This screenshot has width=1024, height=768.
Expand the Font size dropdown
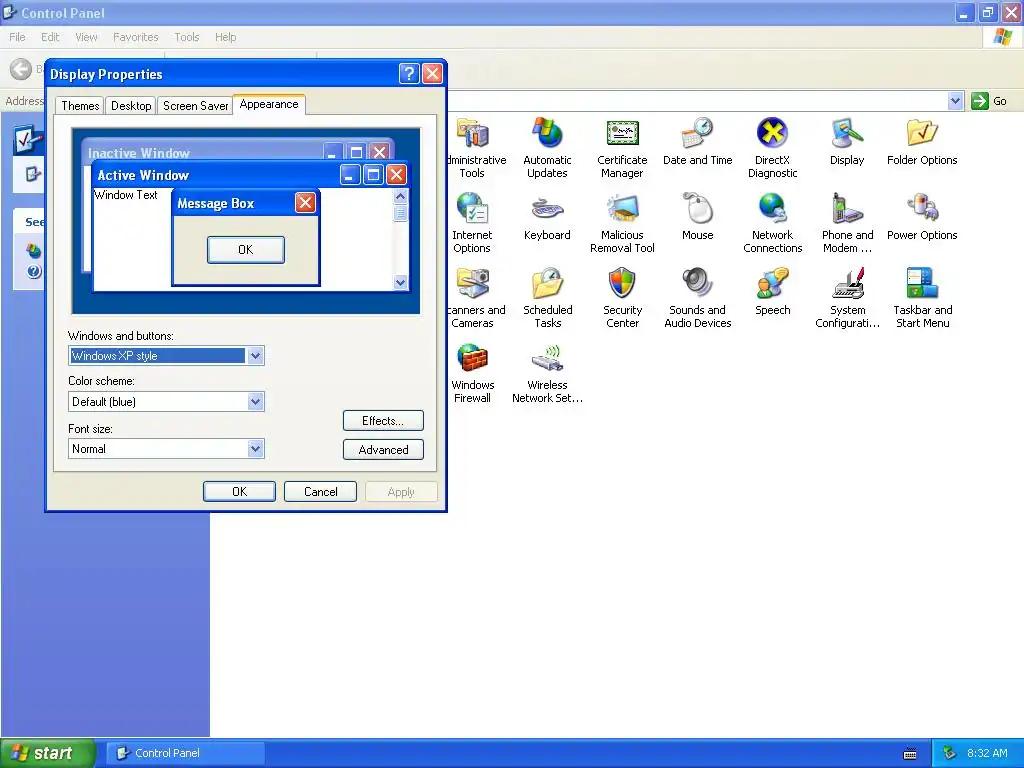tap(255, 449)
